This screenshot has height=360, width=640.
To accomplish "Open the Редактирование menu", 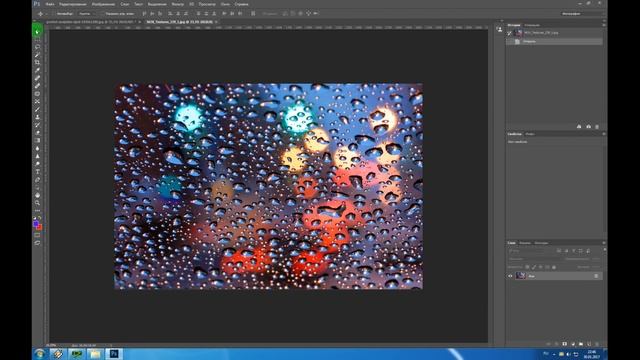I will click(x=73, y=4).
